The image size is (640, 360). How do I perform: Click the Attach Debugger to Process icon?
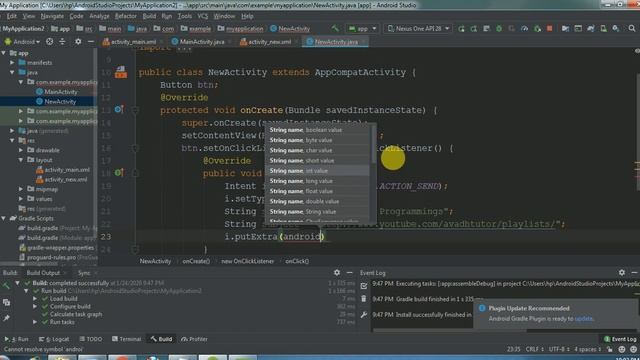(x=537, y=29)
